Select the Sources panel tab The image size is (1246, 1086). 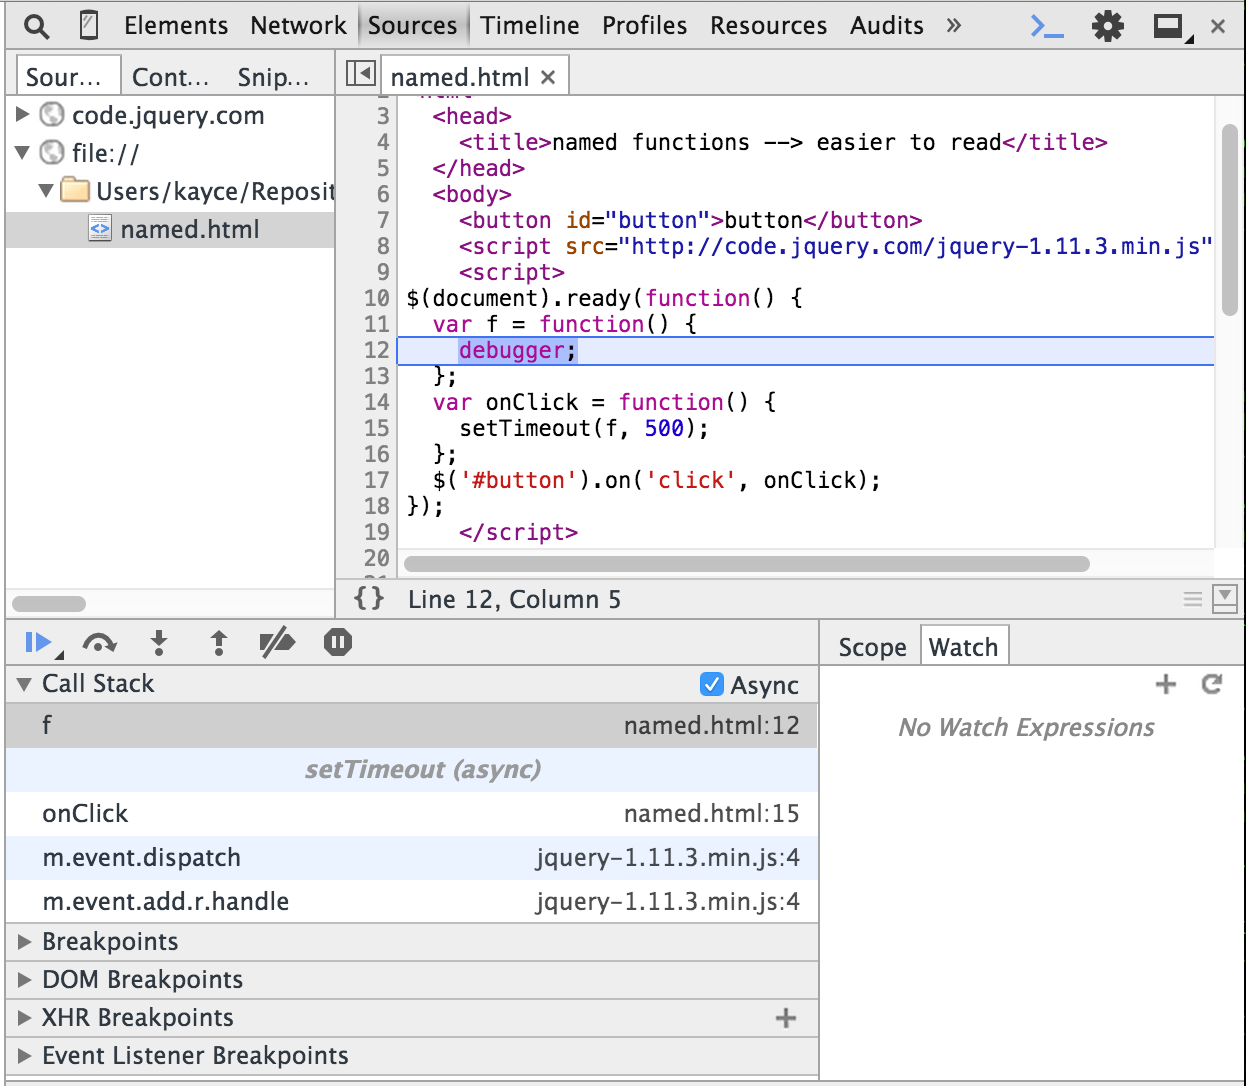click(x=412, y=25)
